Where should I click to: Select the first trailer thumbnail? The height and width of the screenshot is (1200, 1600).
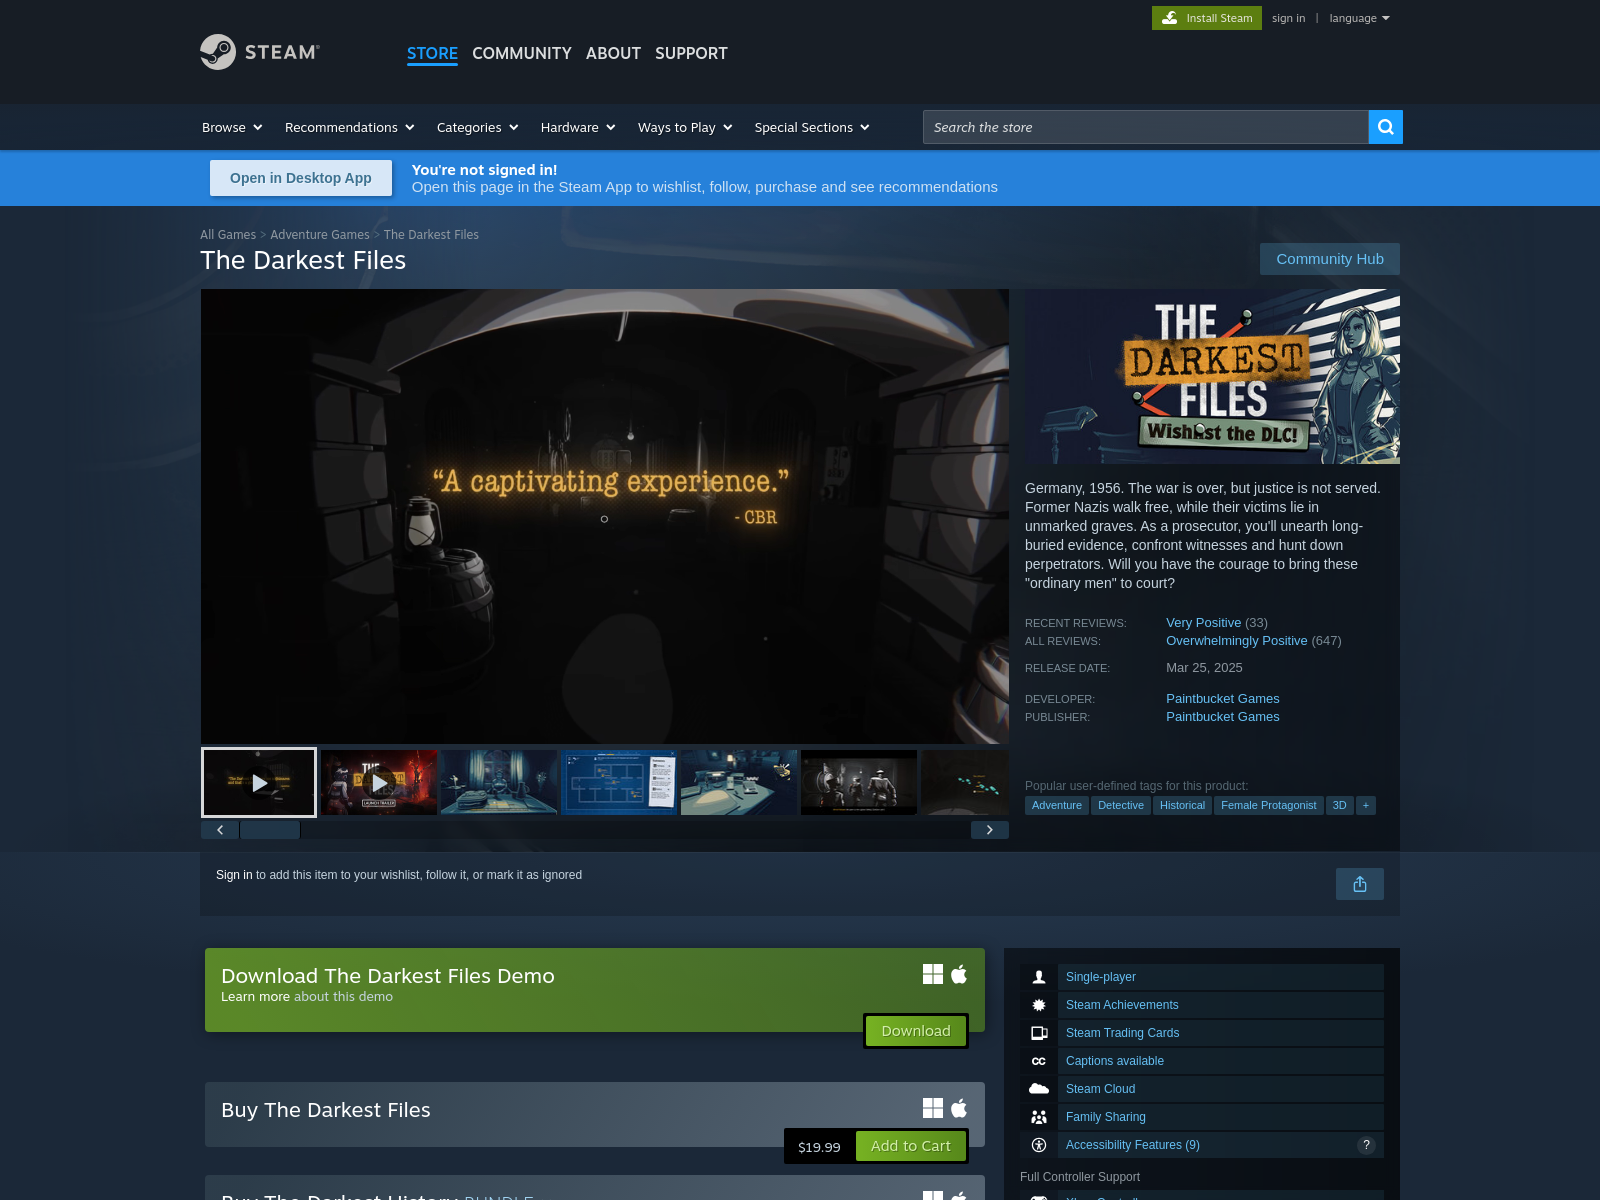(x=259, y=783)
